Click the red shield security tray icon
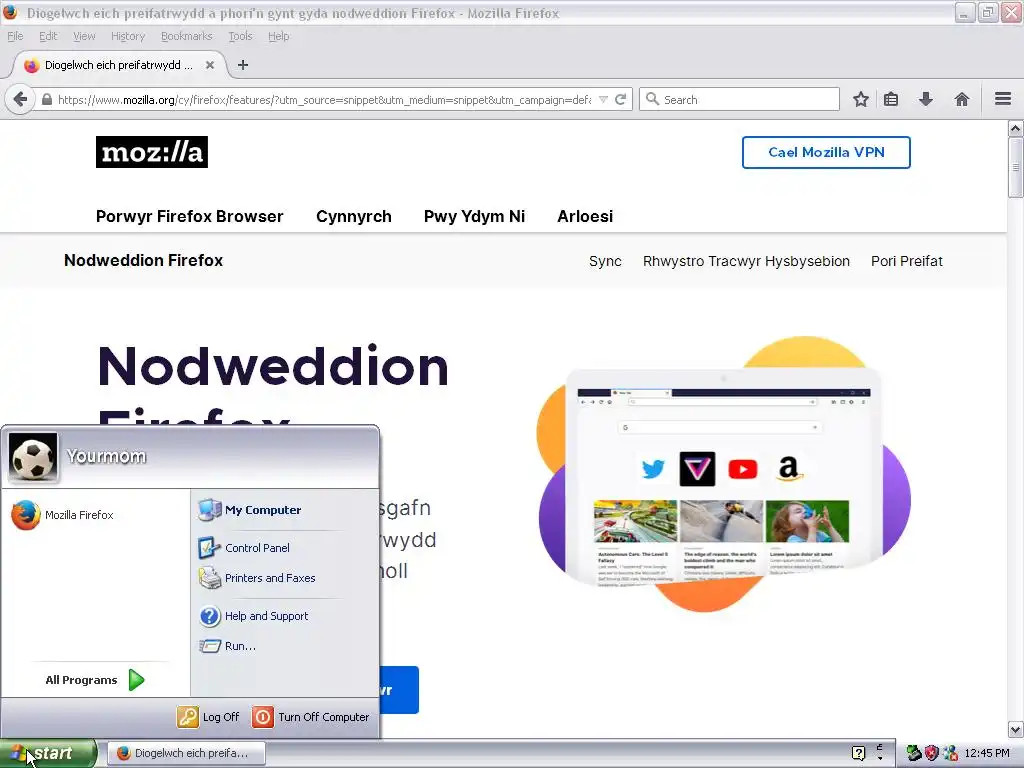 932,753
